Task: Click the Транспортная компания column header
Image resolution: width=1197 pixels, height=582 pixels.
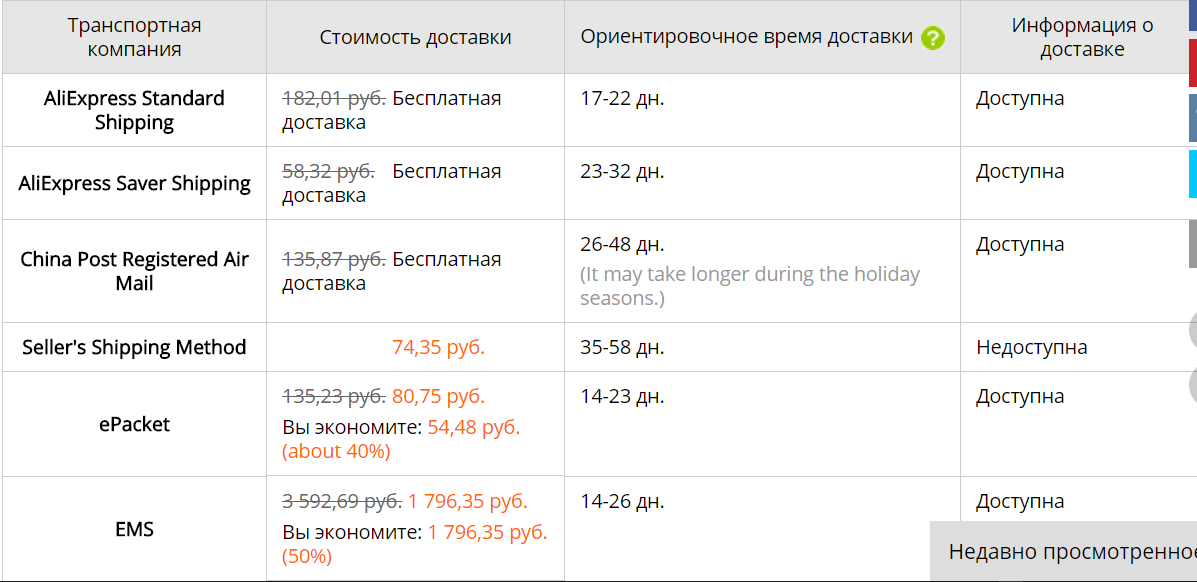Action: [134, 37]
